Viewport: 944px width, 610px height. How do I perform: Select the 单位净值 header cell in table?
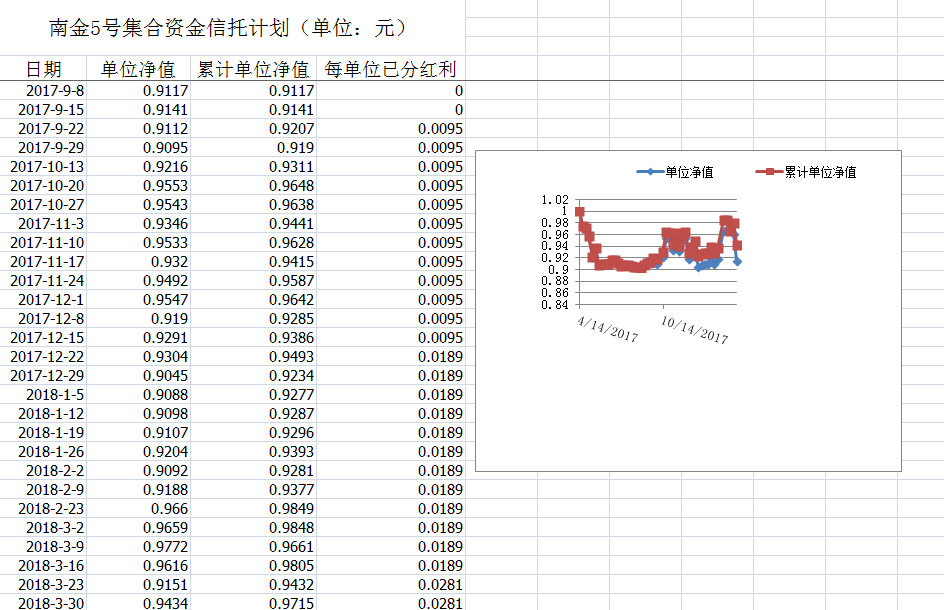coord(138,69)
